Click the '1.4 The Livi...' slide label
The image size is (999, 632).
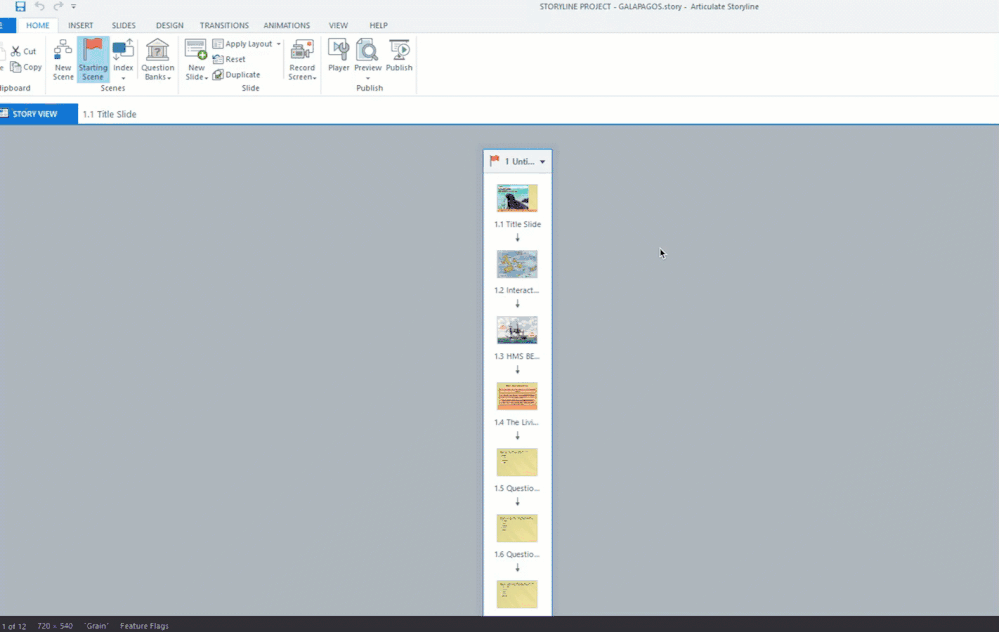pyautogui.click(x=517, y=422)
